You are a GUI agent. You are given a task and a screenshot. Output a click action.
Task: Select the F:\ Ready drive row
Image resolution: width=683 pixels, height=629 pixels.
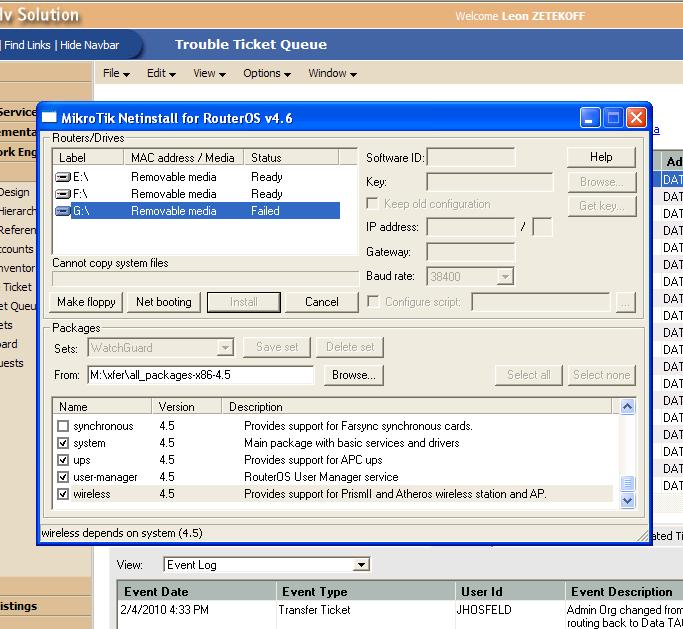pyautogui.click(x=196, y=194)
